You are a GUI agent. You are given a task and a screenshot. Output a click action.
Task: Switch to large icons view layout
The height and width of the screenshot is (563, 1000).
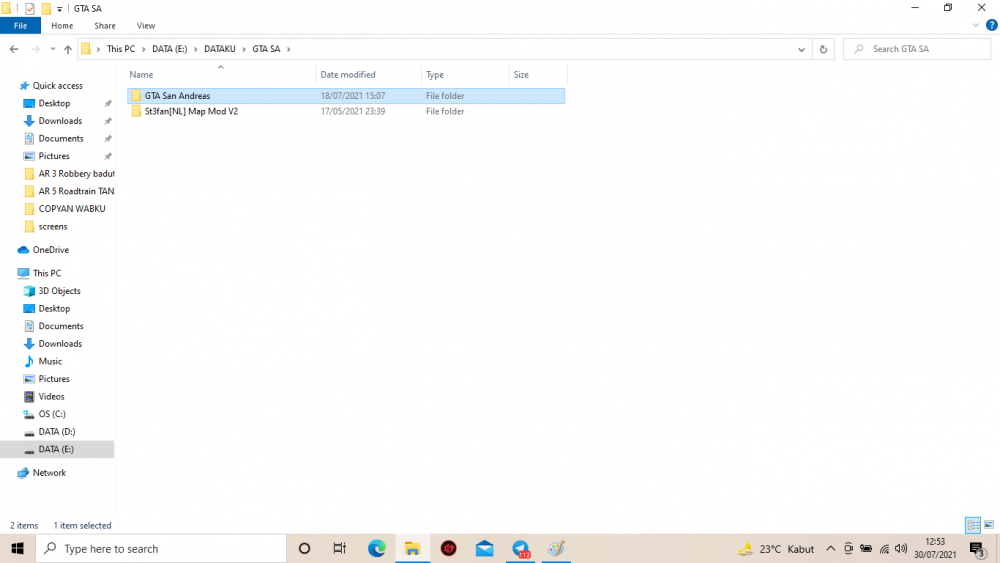pos(989,525)
